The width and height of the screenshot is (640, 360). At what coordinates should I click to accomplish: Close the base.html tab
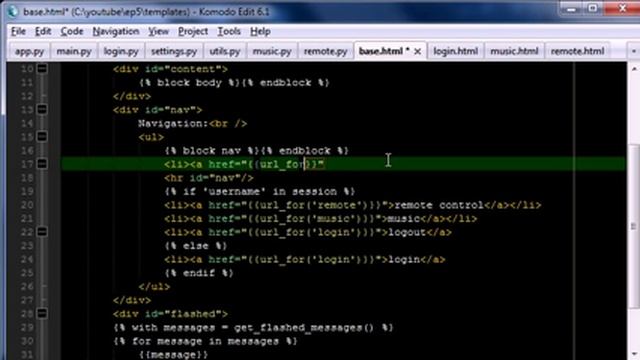(418, 51)
